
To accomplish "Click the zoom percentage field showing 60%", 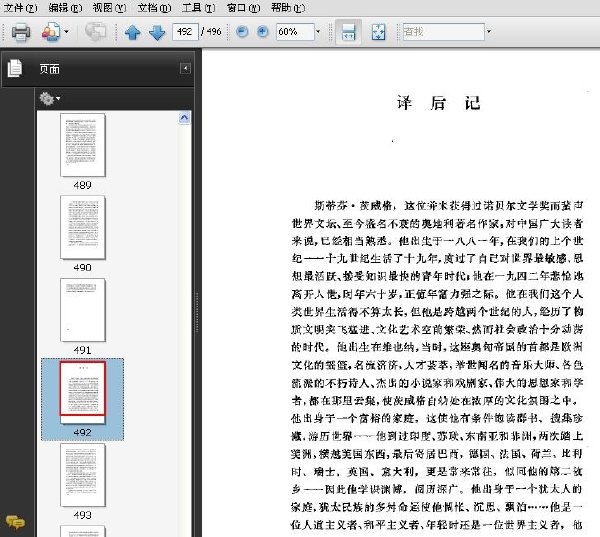I will [x=295, y=32].
